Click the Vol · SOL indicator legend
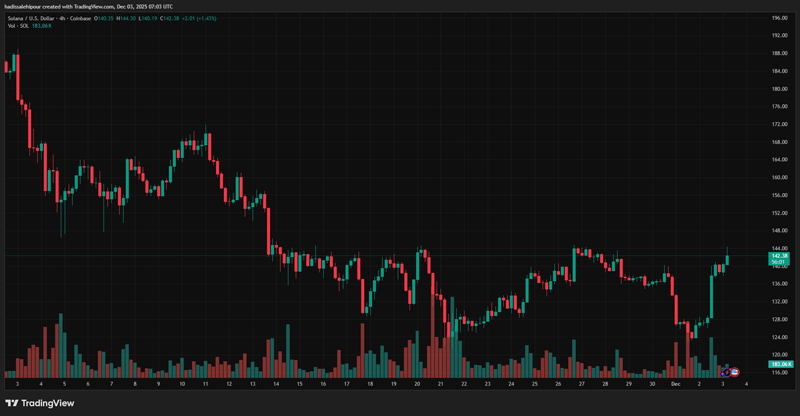 [20, 25]
